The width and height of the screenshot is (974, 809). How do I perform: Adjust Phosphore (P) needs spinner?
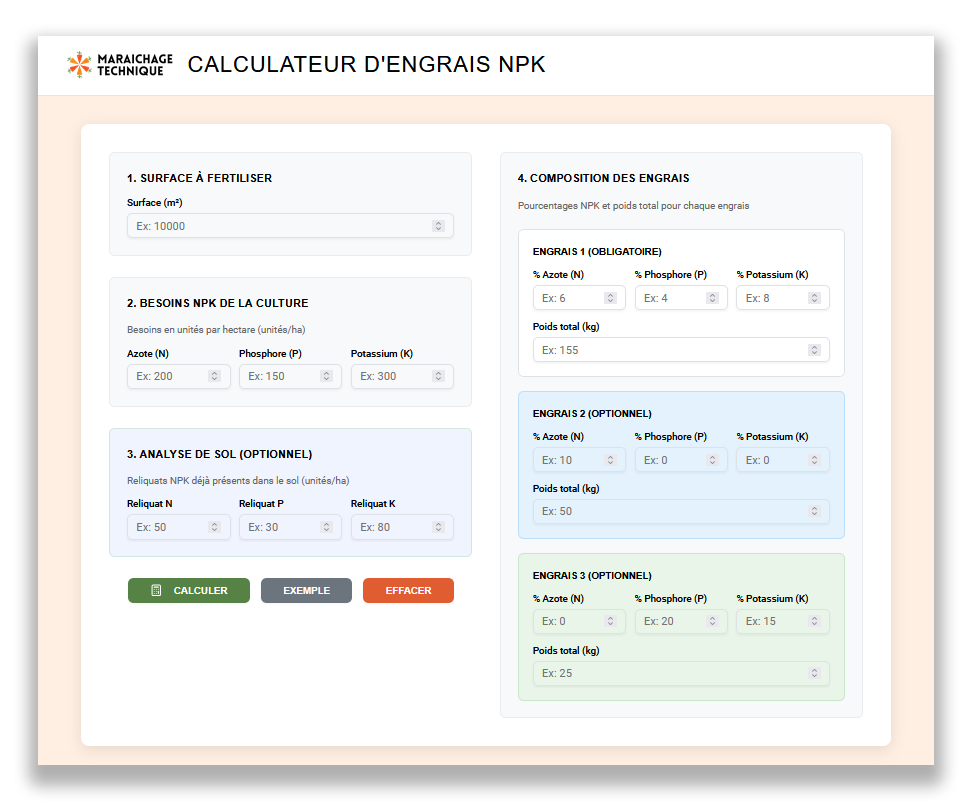[326, 376]
